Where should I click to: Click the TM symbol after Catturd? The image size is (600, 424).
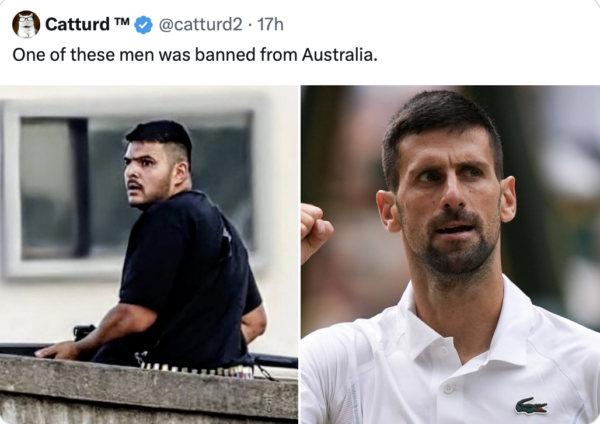point(122,20)
